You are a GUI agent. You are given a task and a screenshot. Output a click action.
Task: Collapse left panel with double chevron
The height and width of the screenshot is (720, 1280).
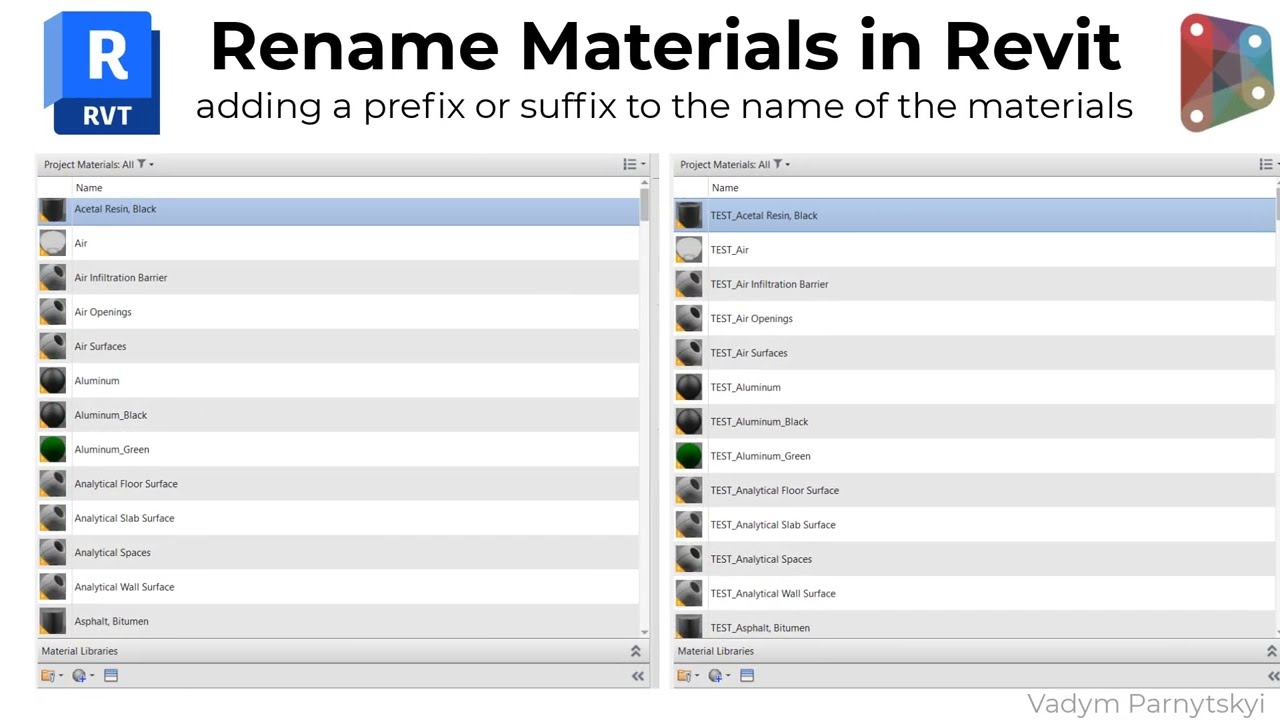pyautogui.click(x=637, y=676)
